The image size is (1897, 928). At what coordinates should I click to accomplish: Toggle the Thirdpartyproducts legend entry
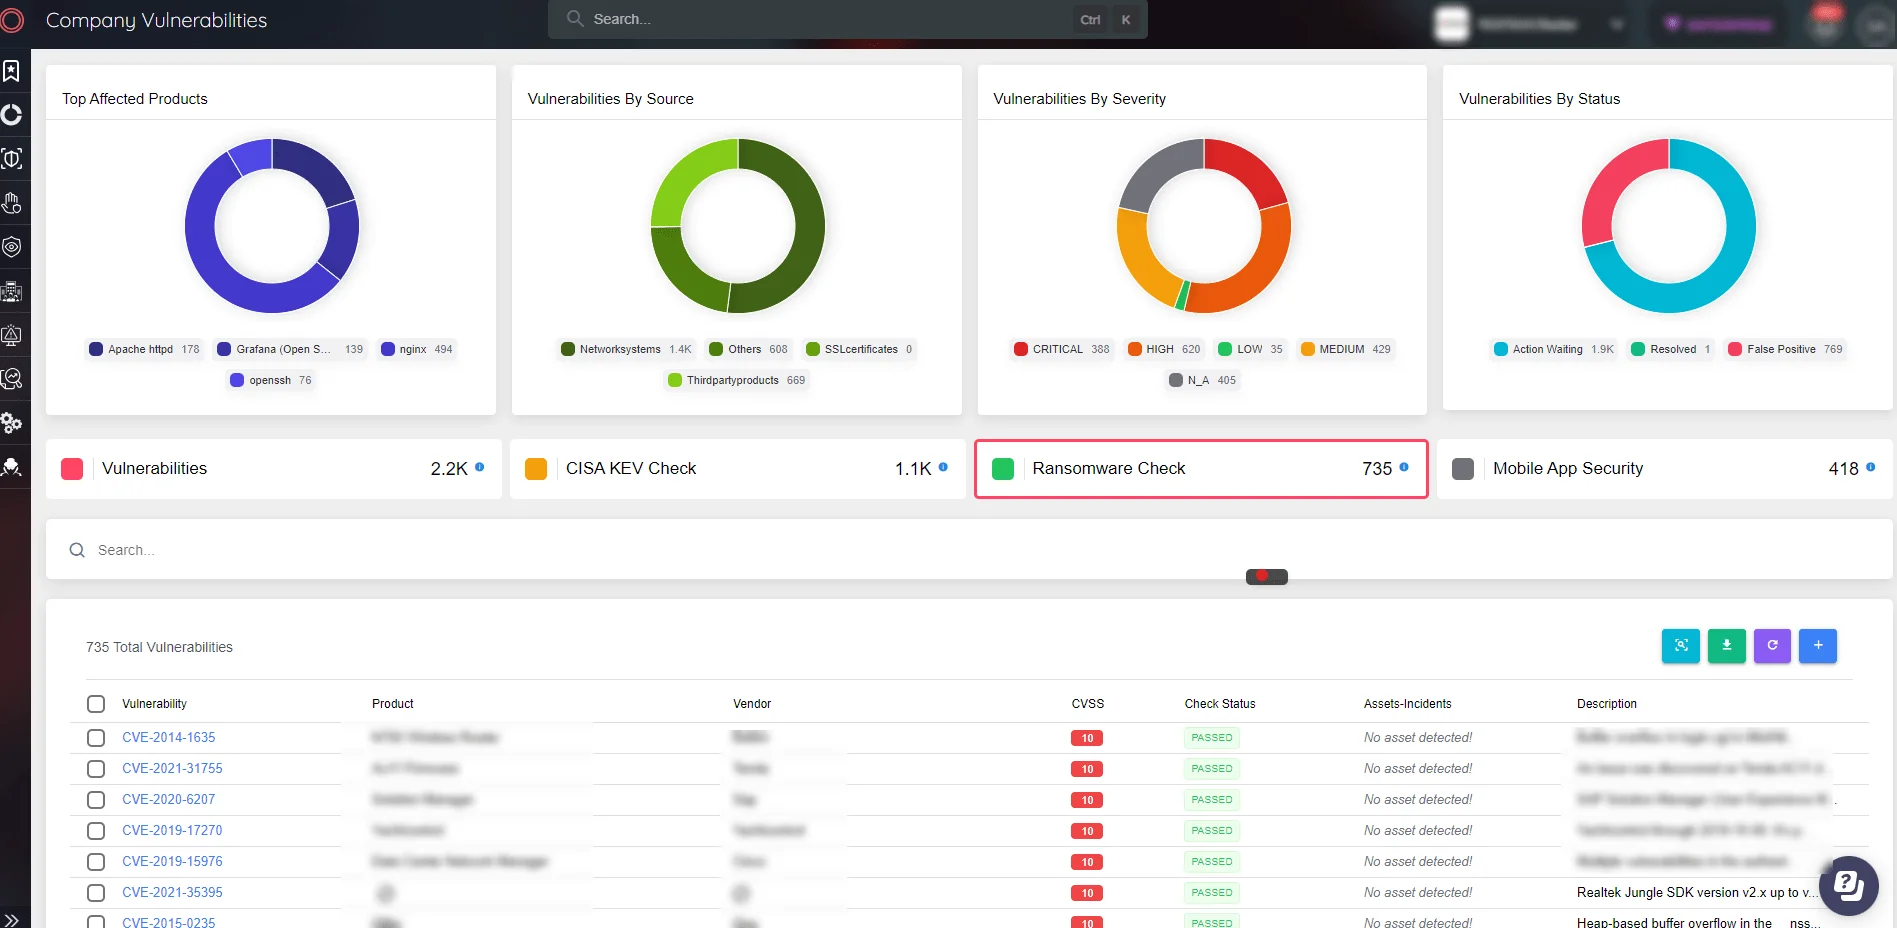[737, 380]
